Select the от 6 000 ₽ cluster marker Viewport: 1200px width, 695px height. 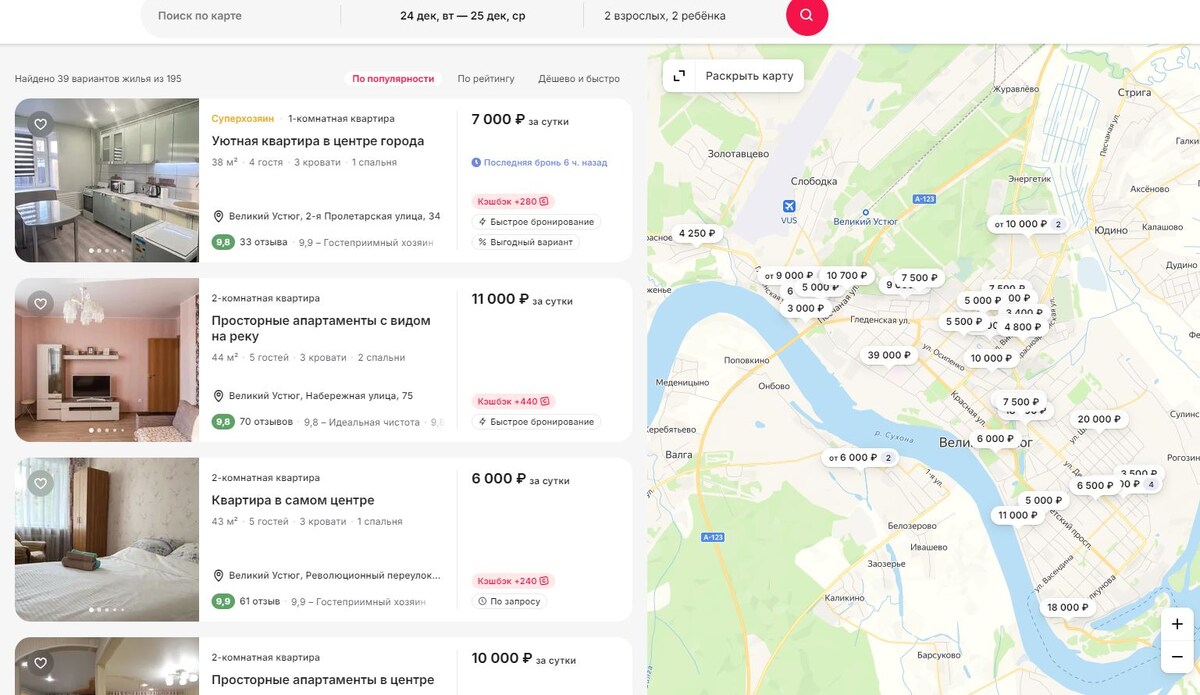point(860,458)
